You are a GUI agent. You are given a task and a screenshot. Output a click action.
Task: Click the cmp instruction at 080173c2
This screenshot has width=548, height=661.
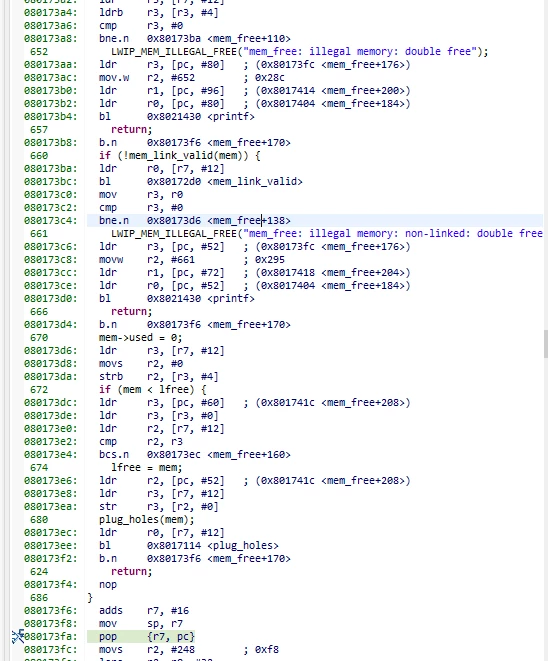[141, 208]
